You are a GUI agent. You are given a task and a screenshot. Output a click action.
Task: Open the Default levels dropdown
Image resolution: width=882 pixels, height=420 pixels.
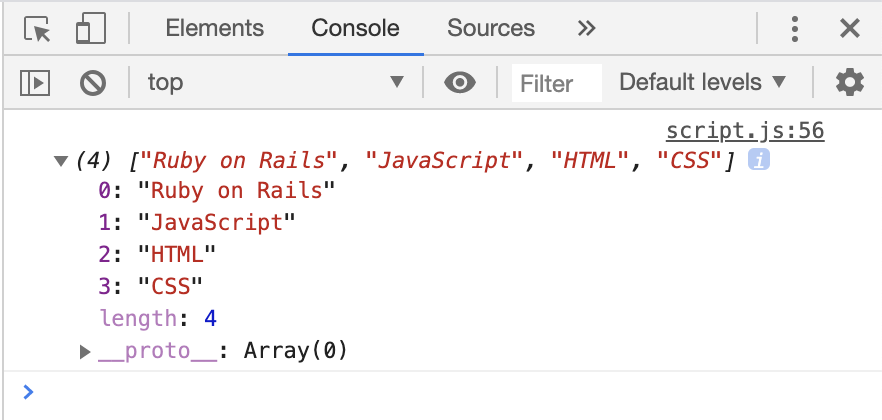pyautogui.click(x=703, y=82)
